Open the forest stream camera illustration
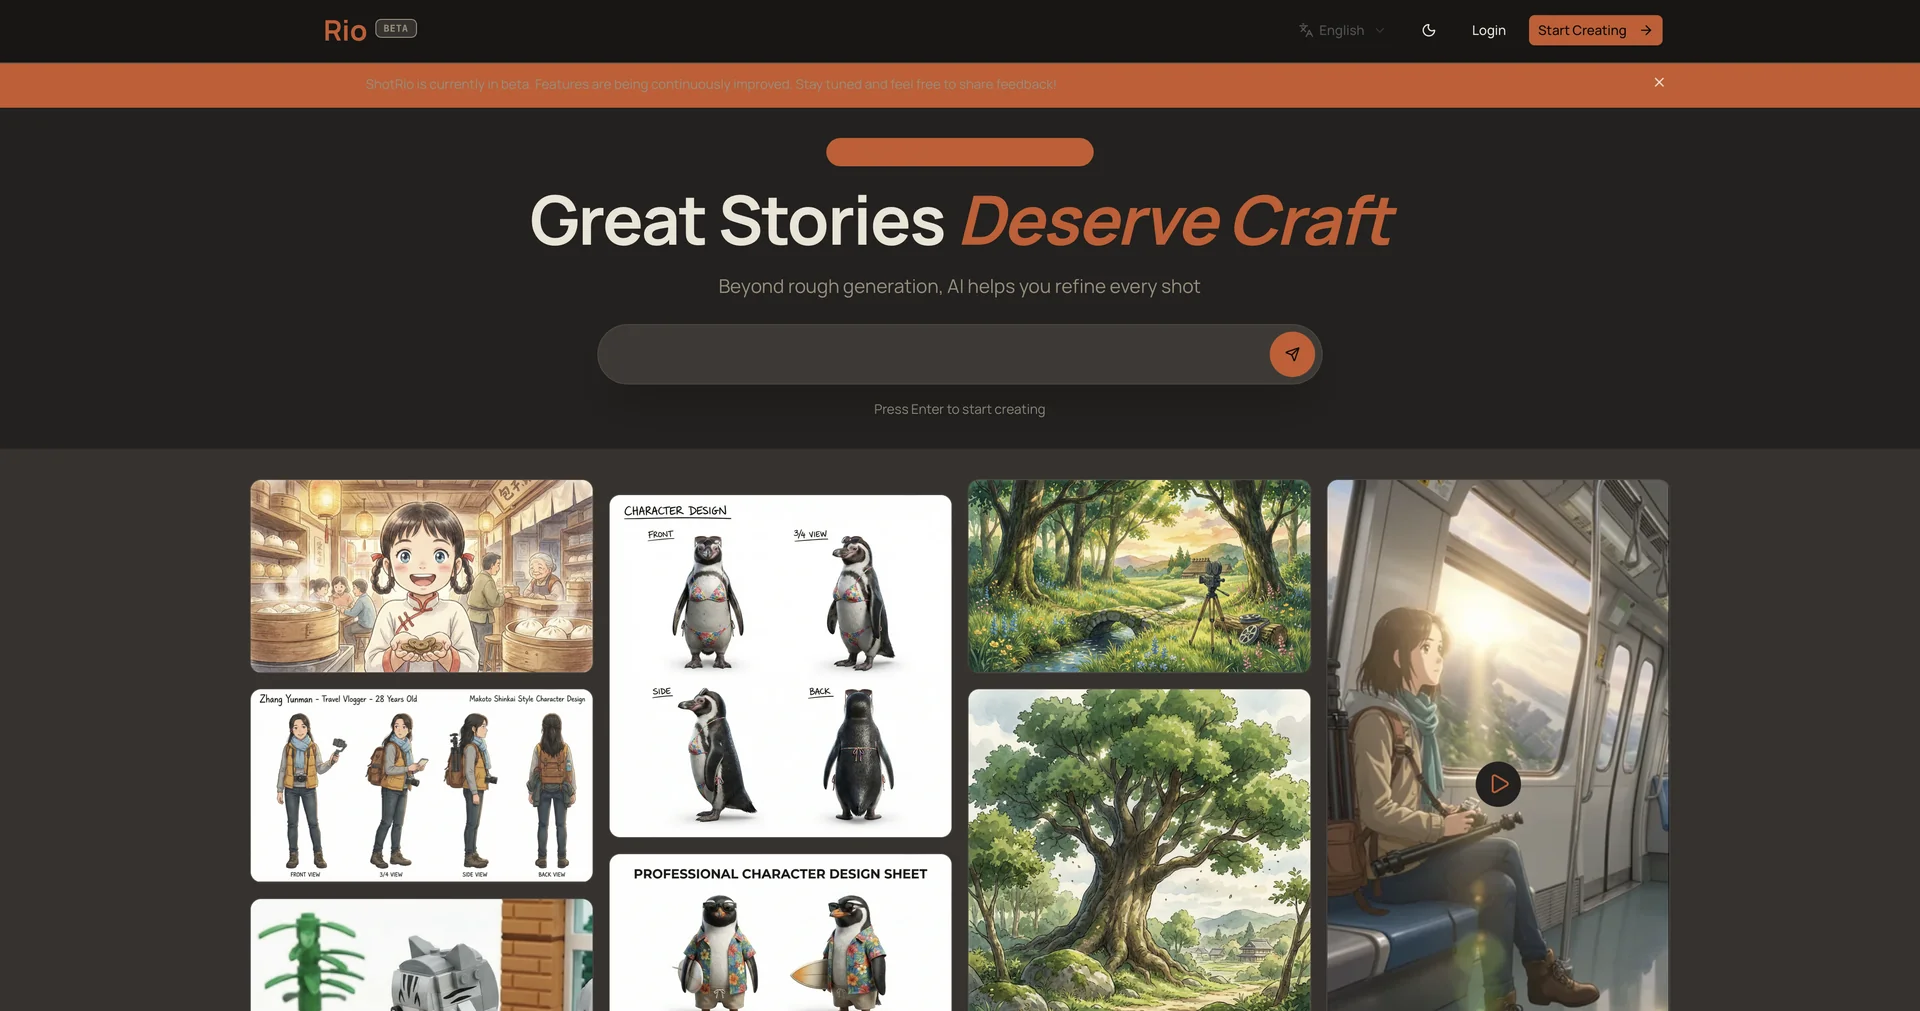The height and width of the screenshot is (1011, 1920). [1139, 576]
